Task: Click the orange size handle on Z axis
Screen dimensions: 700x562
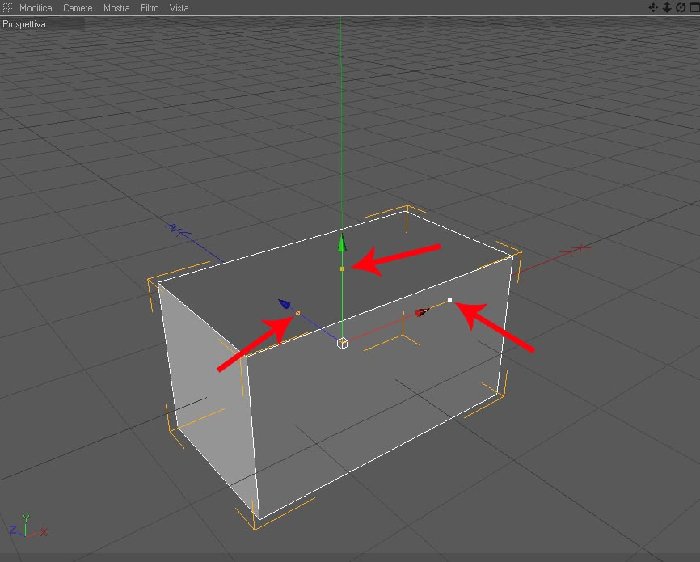Action: pyautogui.click(x=298, y=313)
